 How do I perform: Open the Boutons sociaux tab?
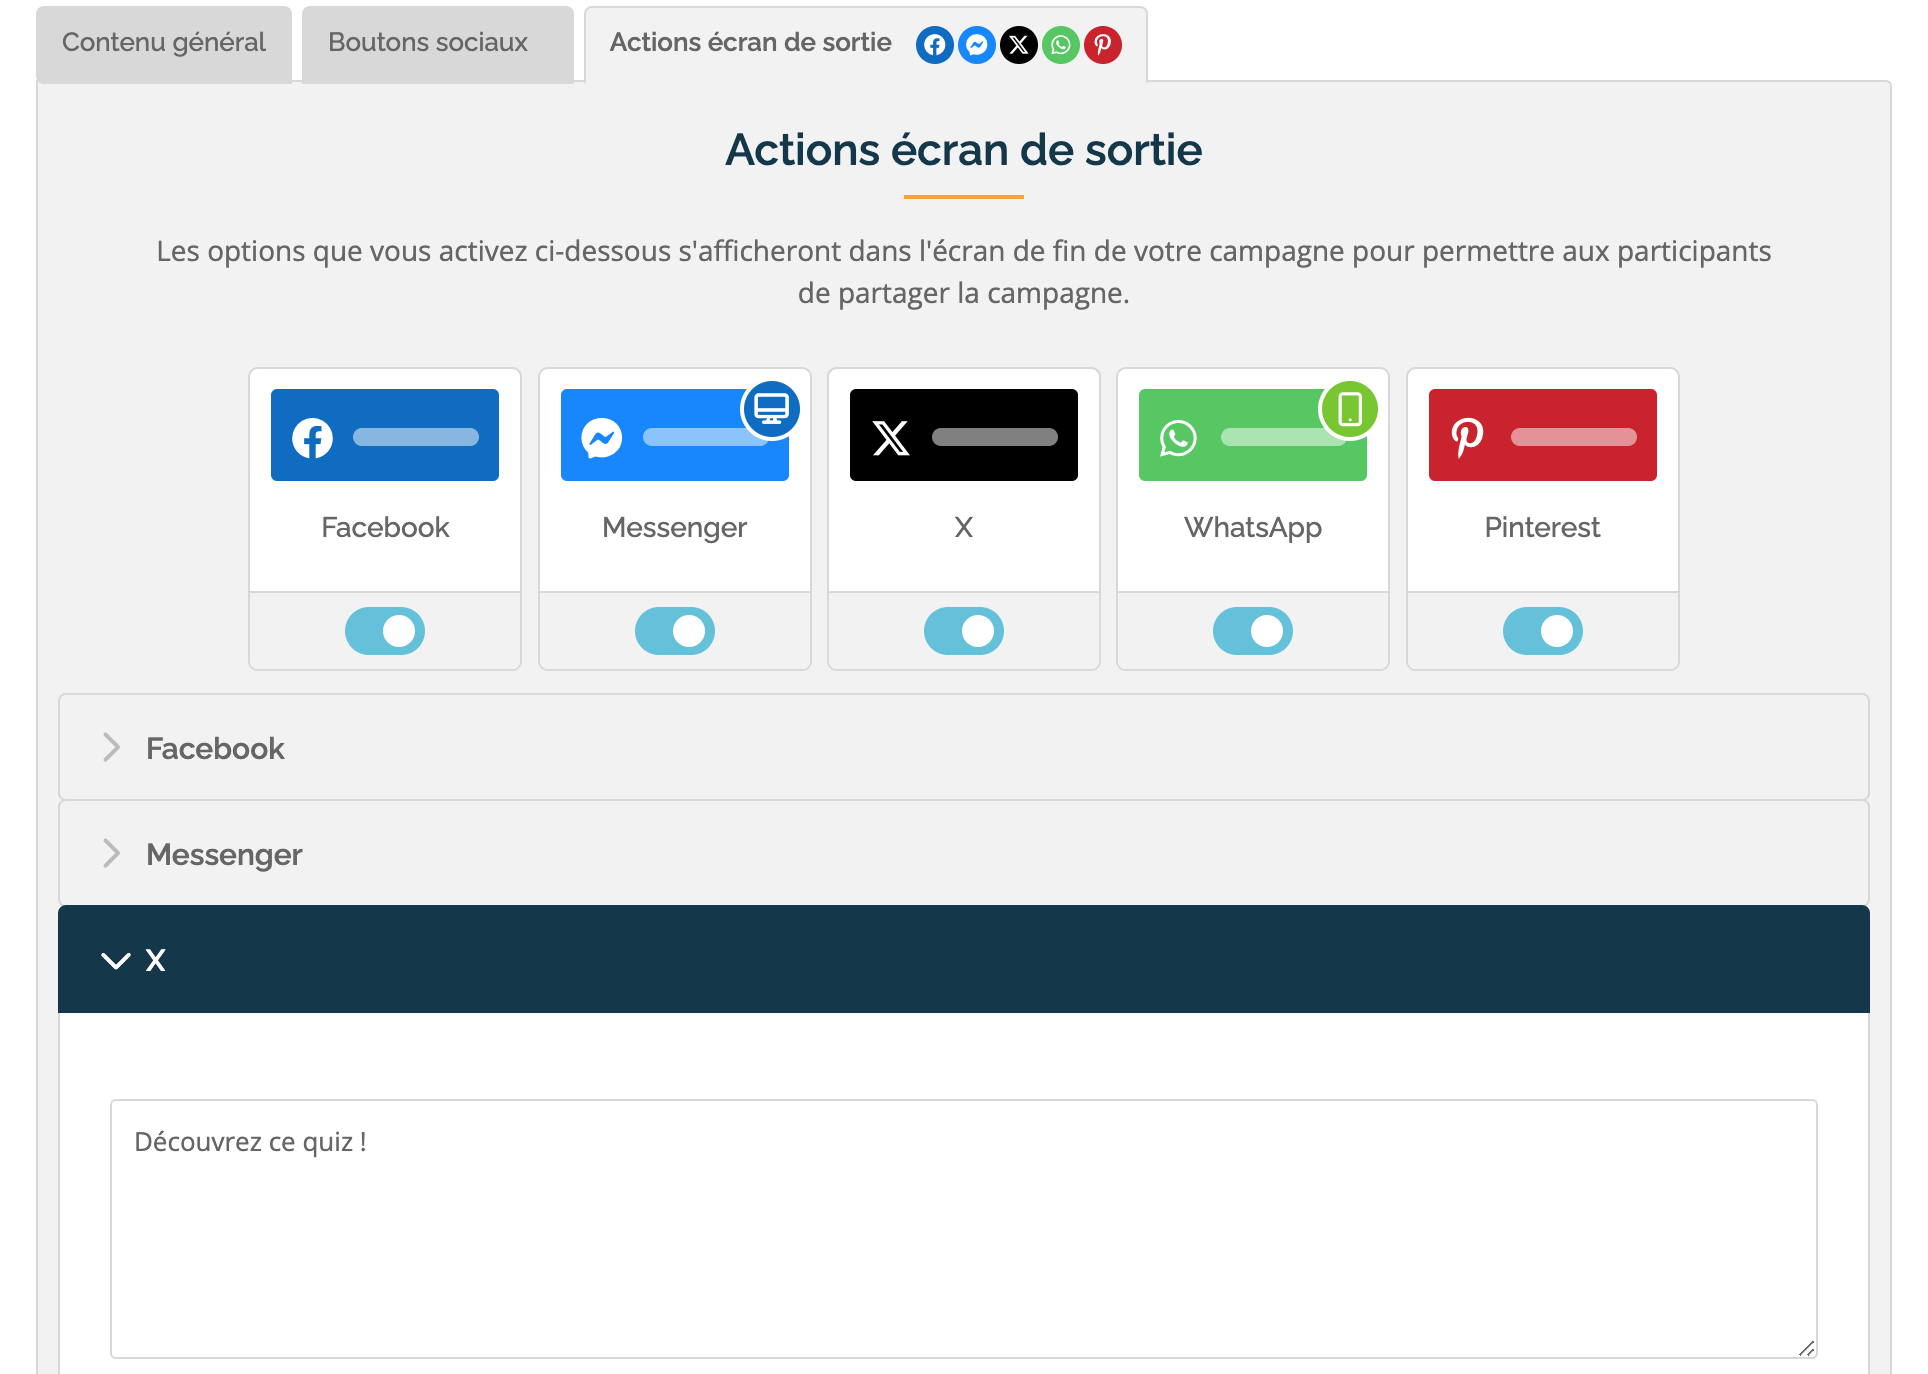tap(437, 43)
